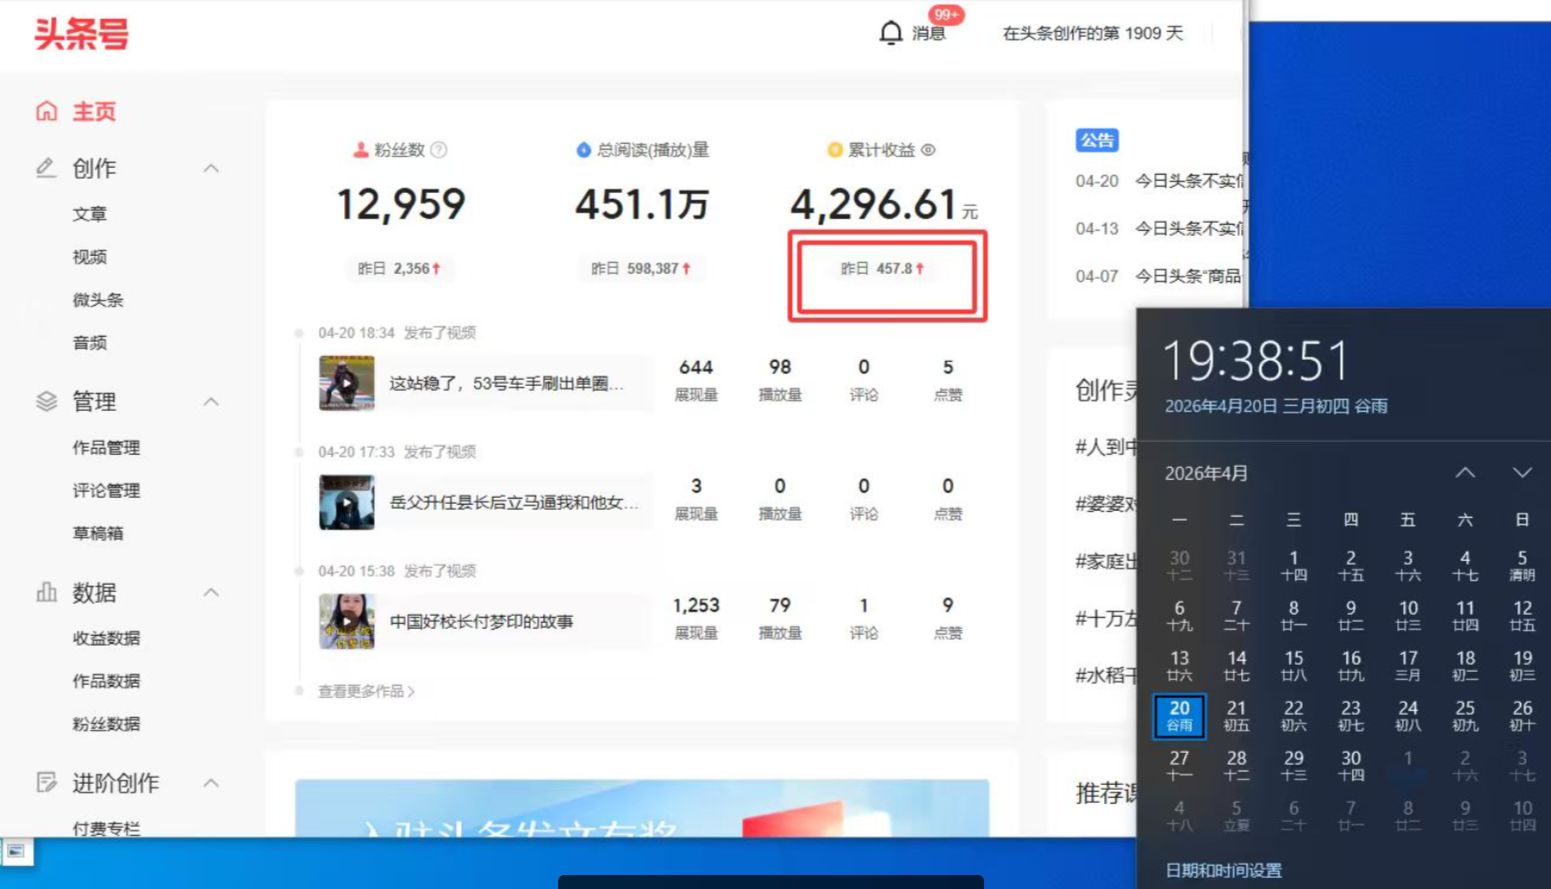Open video titled 中国好校长付梦印的故事
This screenshot has width=1551, height=889.
click(x=481, y=622)
